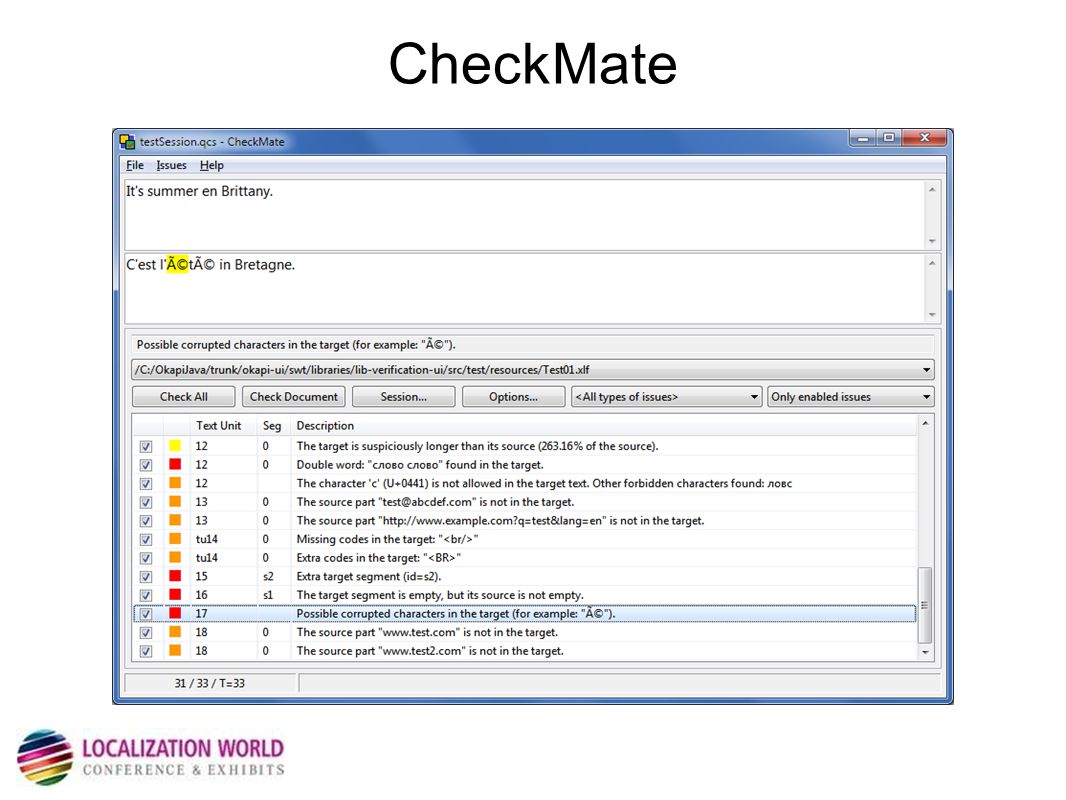Click scroll-down arrow of the source text pane

point(932,241)
